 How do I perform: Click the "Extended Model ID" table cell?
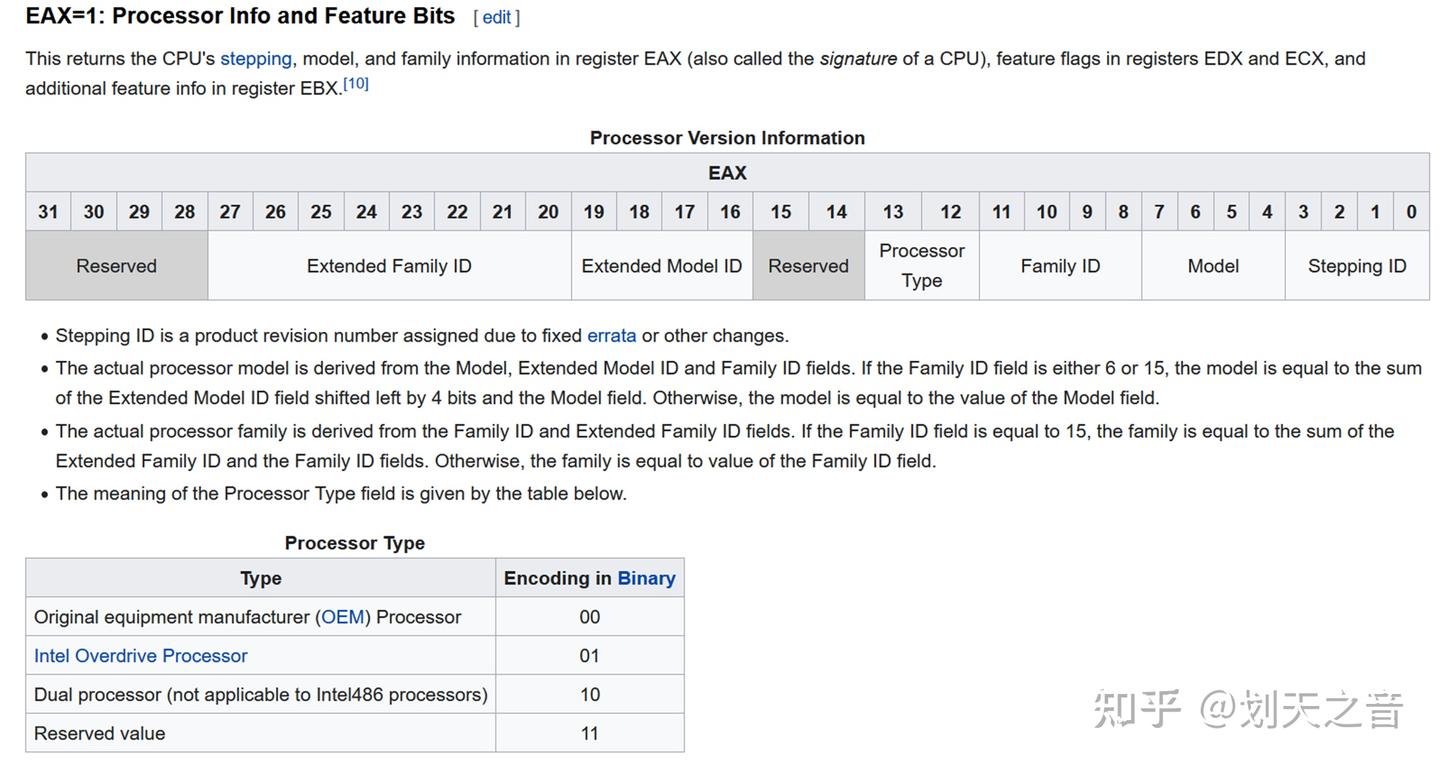click(662, 266)
